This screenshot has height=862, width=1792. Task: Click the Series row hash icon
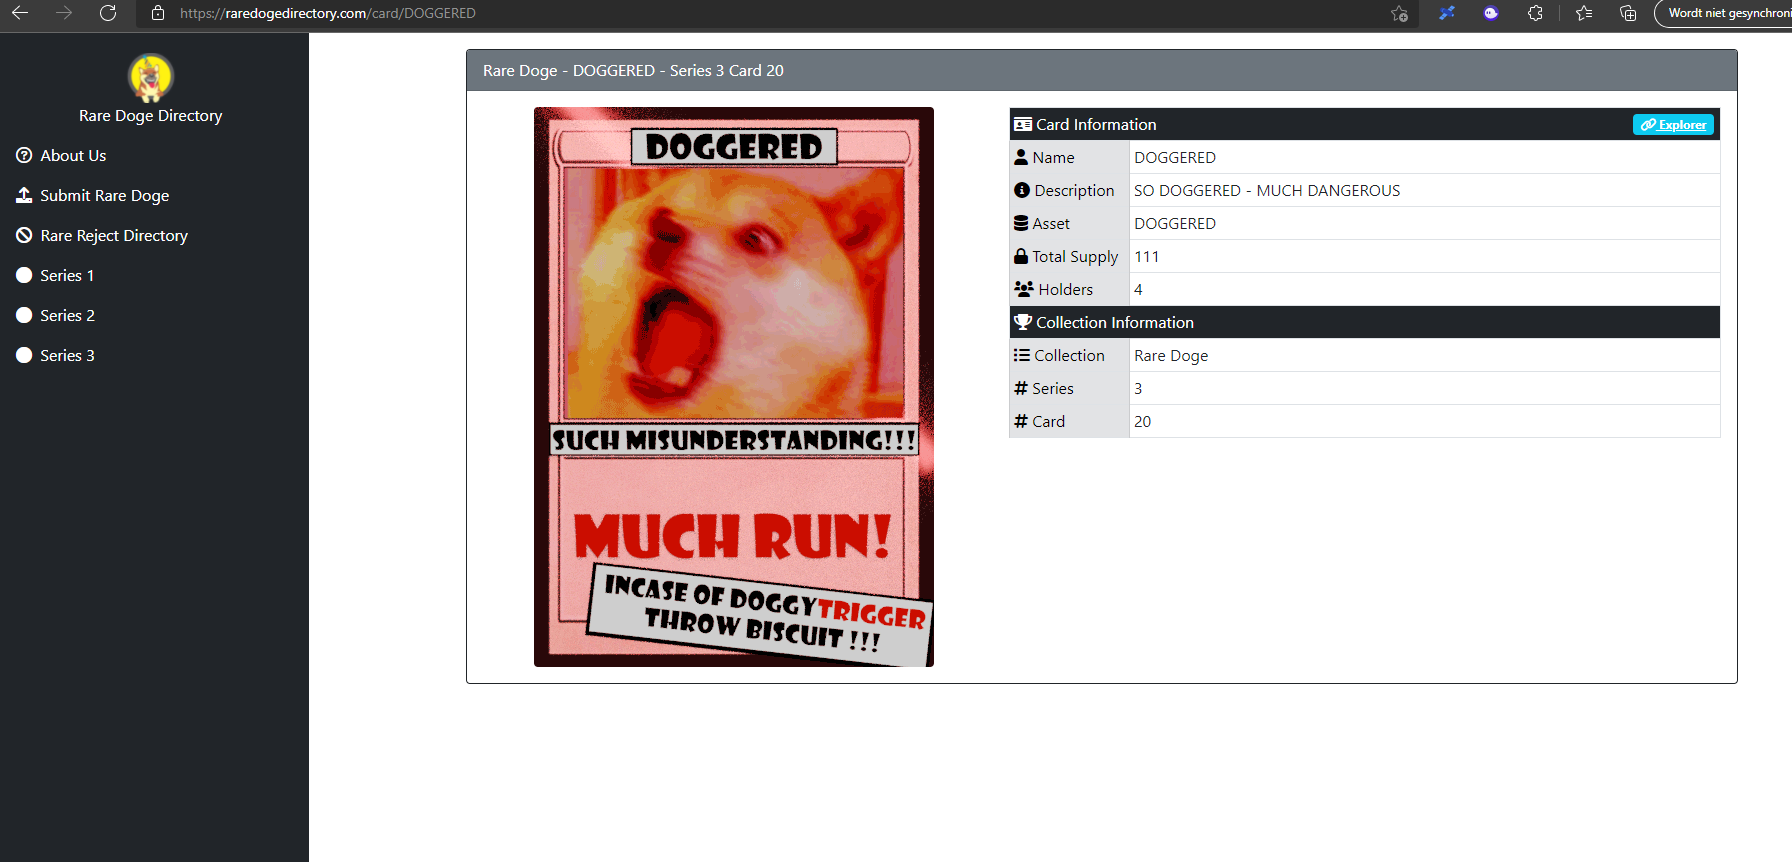pyautogui.click(x=1021, y=388)
